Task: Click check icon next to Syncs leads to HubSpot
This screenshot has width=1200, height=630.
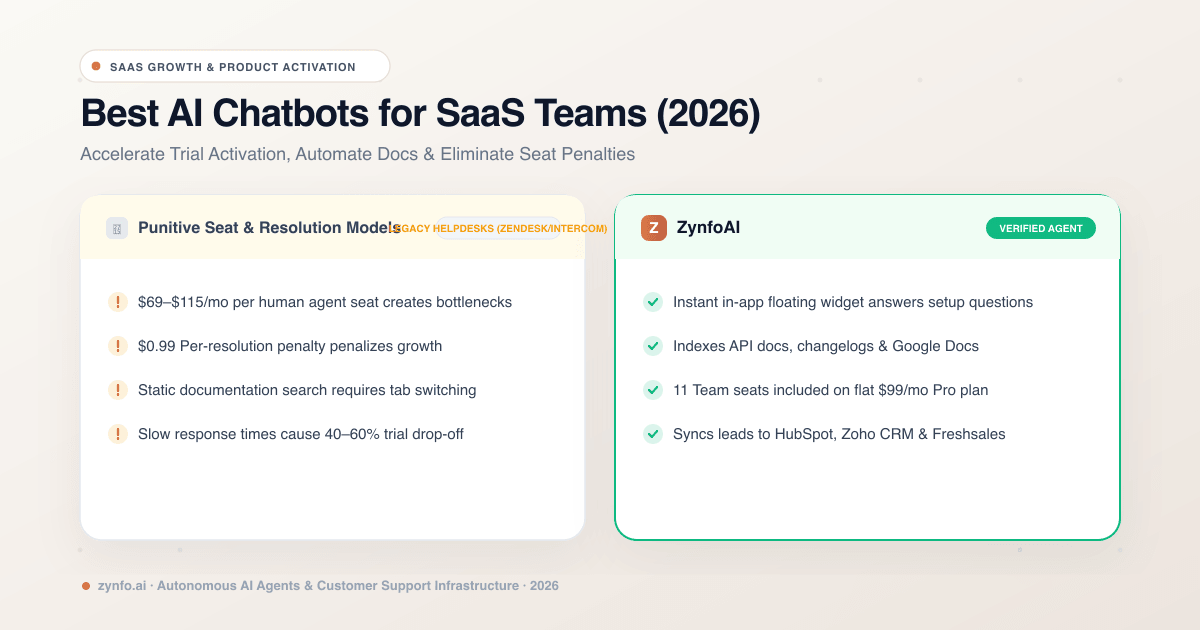Action: pyautogui.click(x=653, y=434)
